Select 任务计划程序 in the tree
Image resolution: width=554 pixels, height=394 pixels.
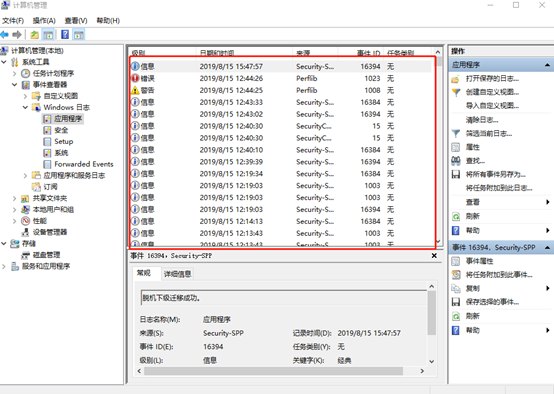click(53, 73)
